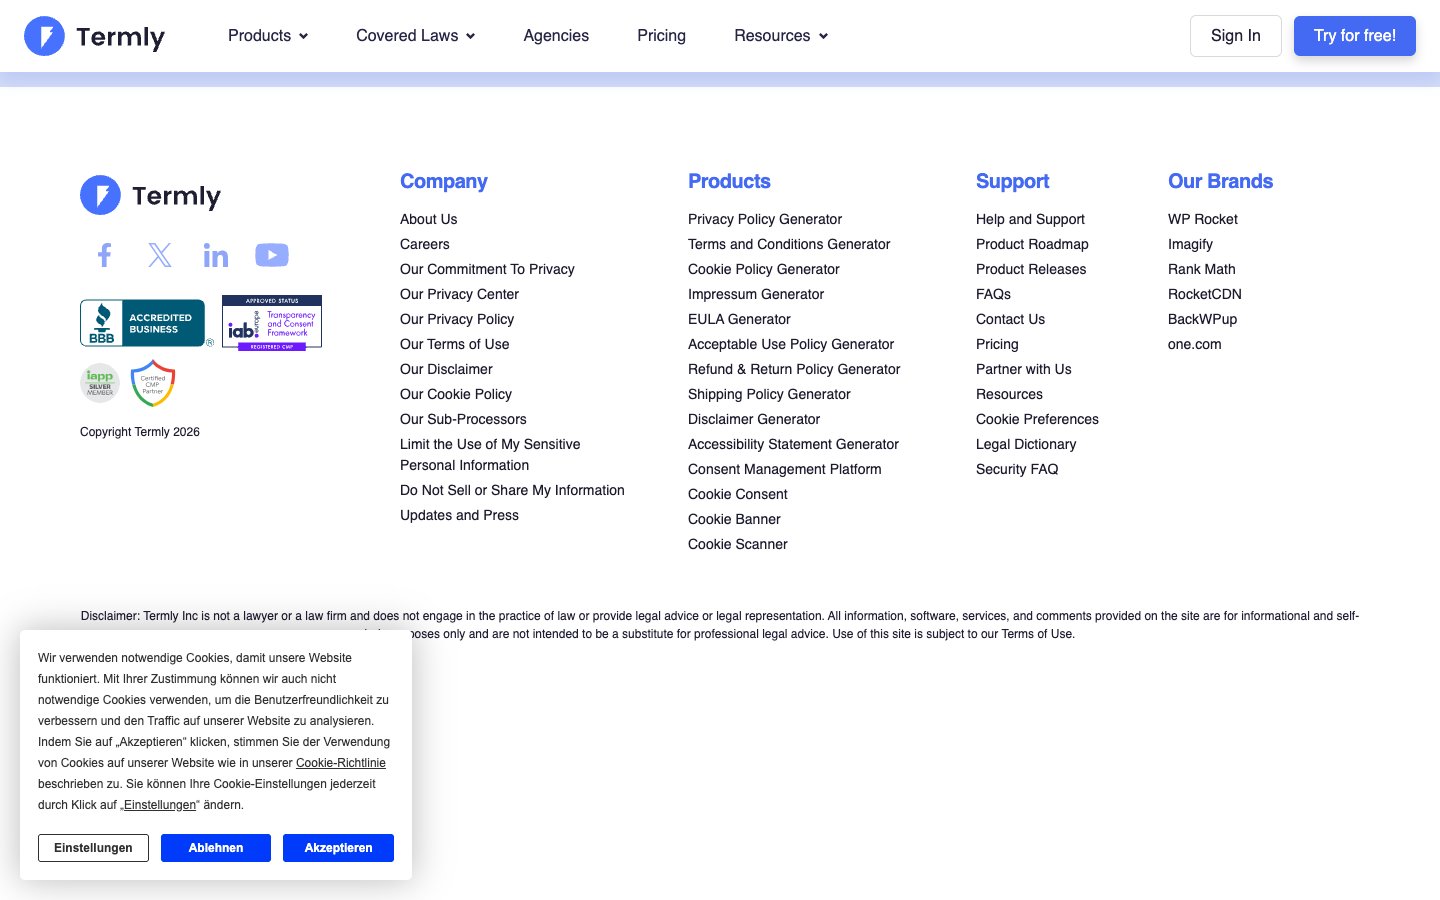
Task: Click the Termly logo in the header
Action: pyautogui.click(x=94, y=36)
